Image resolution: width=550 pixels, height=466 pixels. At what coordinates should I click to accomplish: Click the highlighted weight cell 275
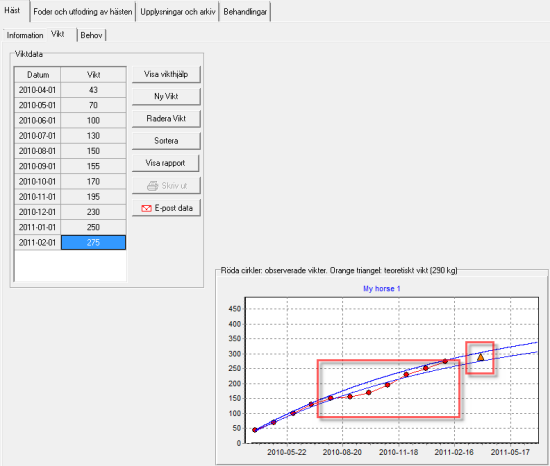point(93,243)
